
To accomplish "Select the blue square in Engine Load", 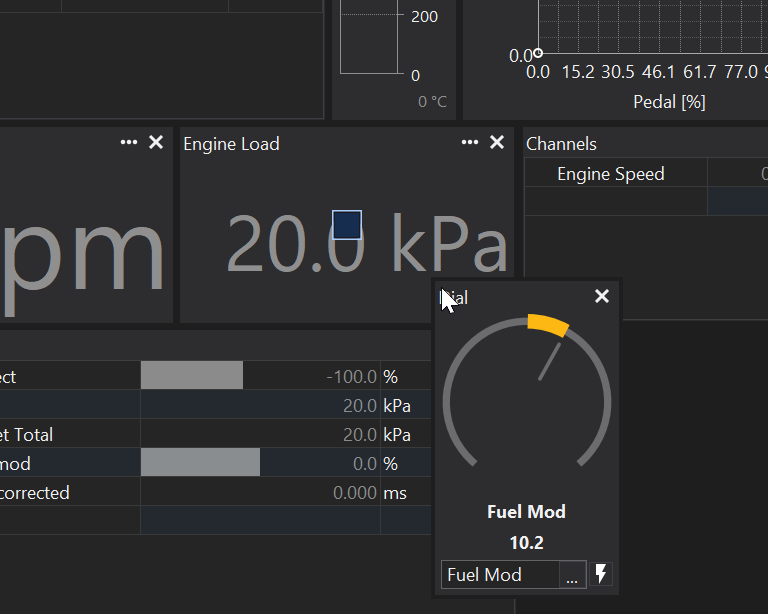I will coord(346,225).
